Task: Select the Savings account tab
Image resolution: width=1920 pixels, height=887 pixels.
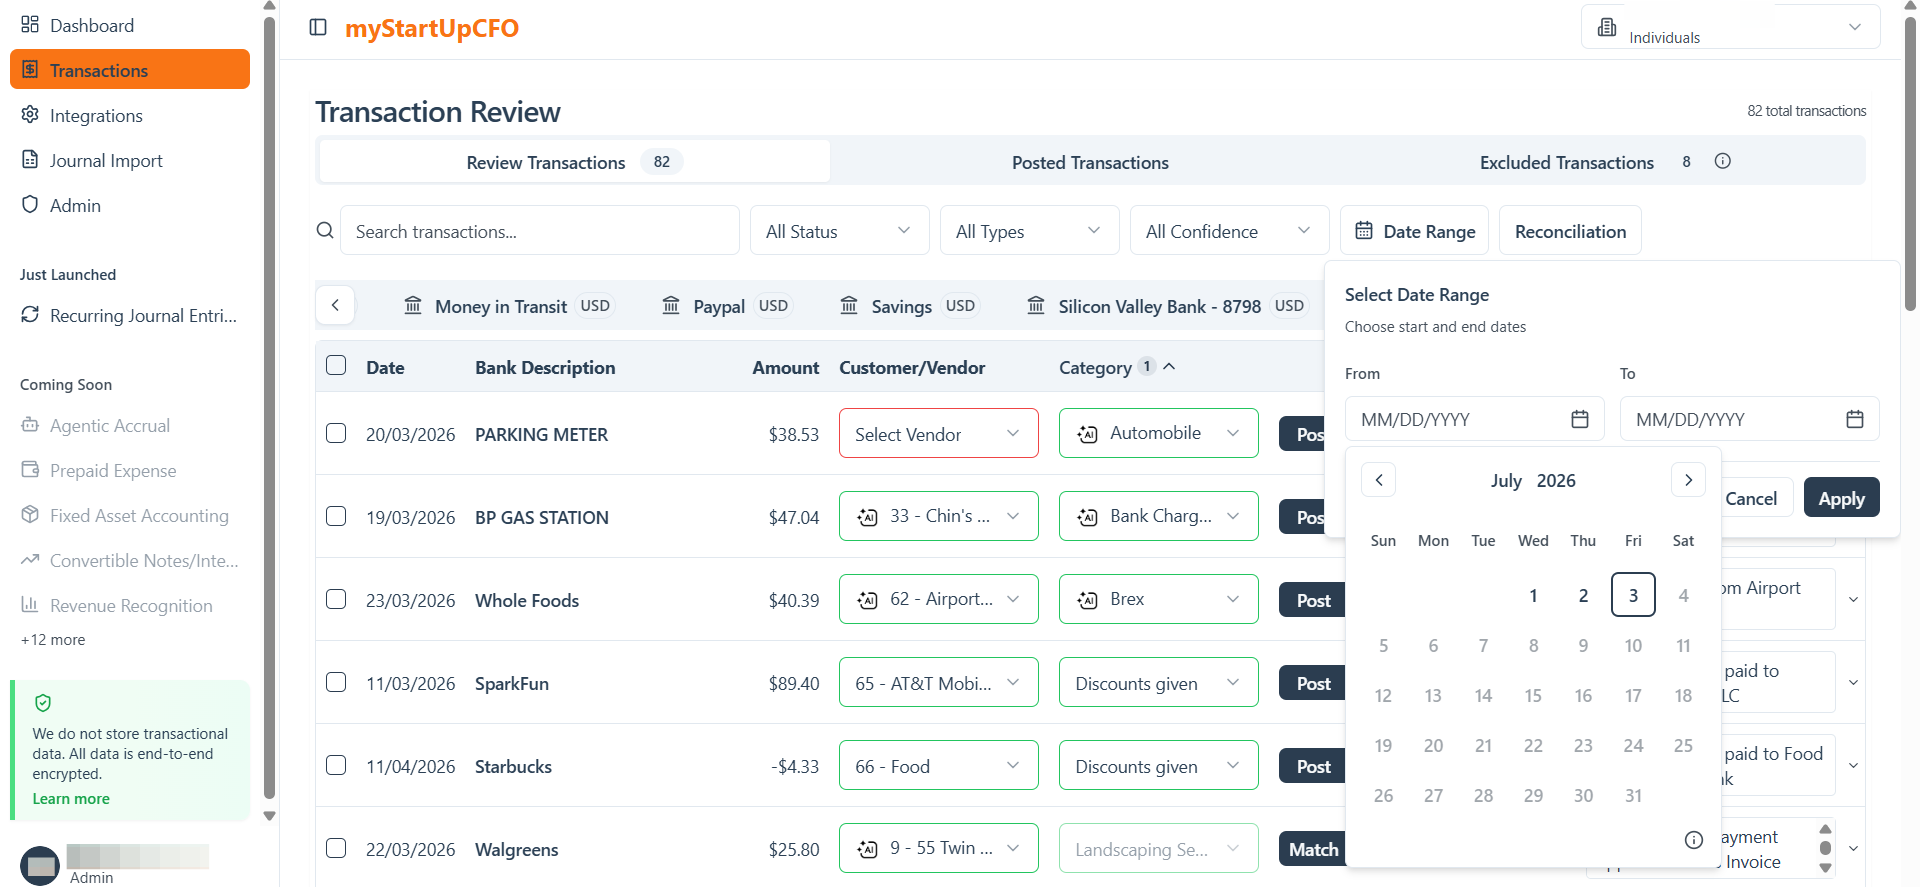Action: [910, 305]
